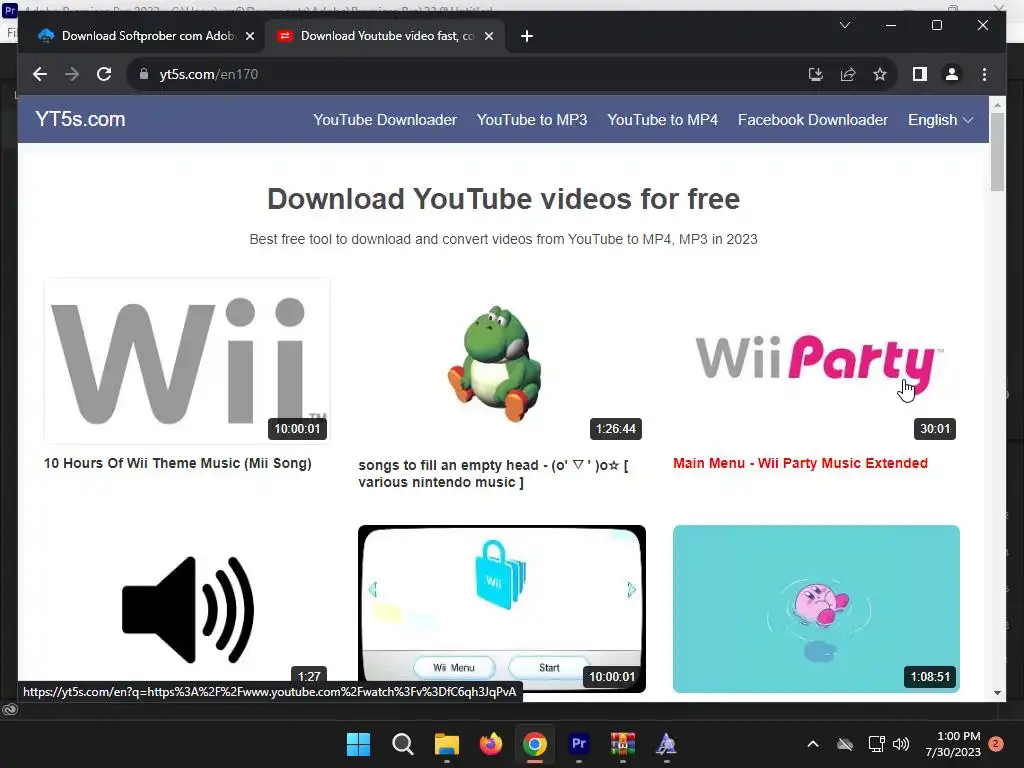This screenshot has width=1024, height=768.
Task: Click the Download YouTube videos for free heading
Action: [504, 199]
